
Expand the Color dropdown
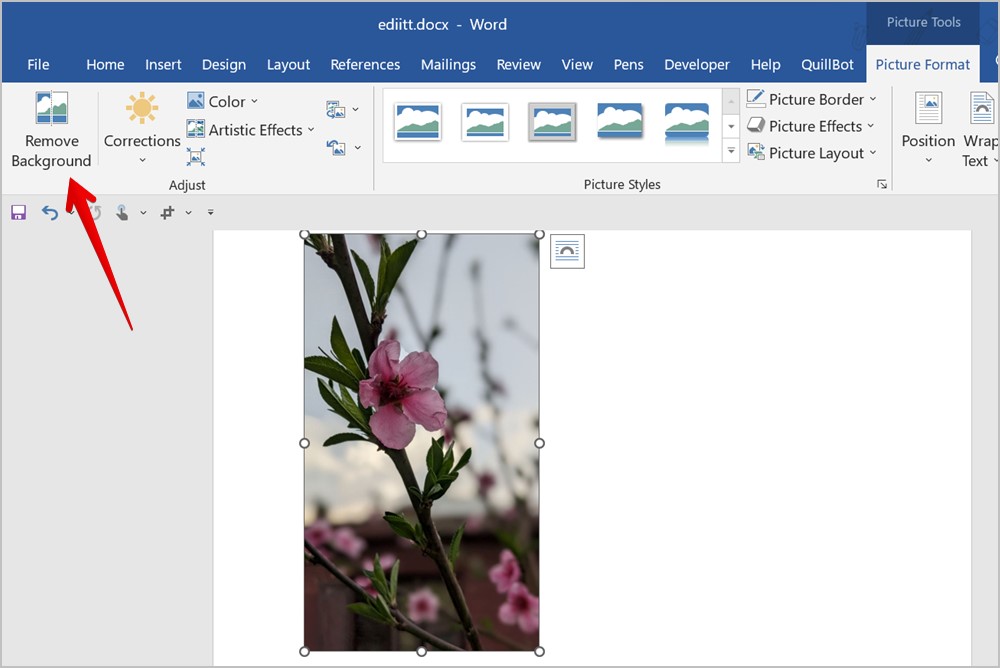click(222, 101)
